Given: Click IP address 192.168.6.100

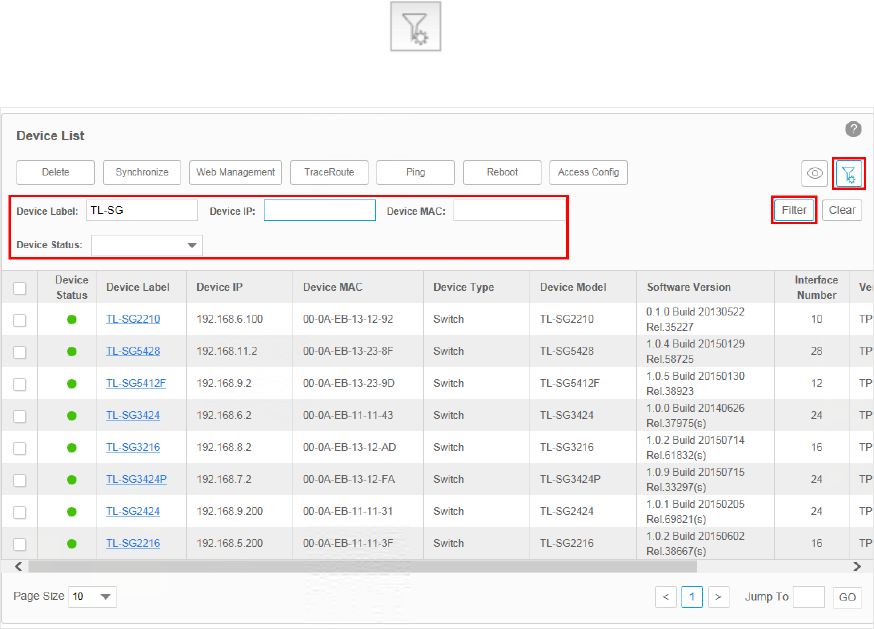Looking at the screenshot, I should [x=230, y=320].
